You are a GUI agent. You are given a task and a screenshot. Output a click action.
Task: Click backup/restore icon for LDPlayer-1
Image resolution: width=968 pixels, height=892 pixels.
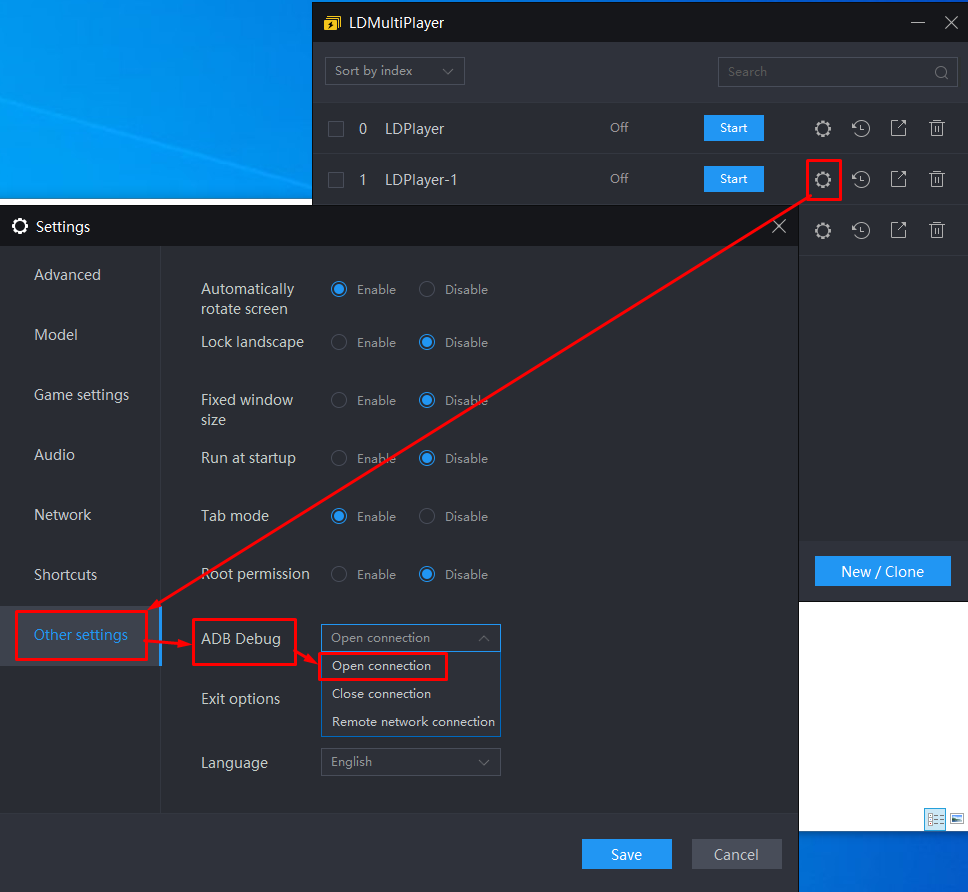[861, 180]
